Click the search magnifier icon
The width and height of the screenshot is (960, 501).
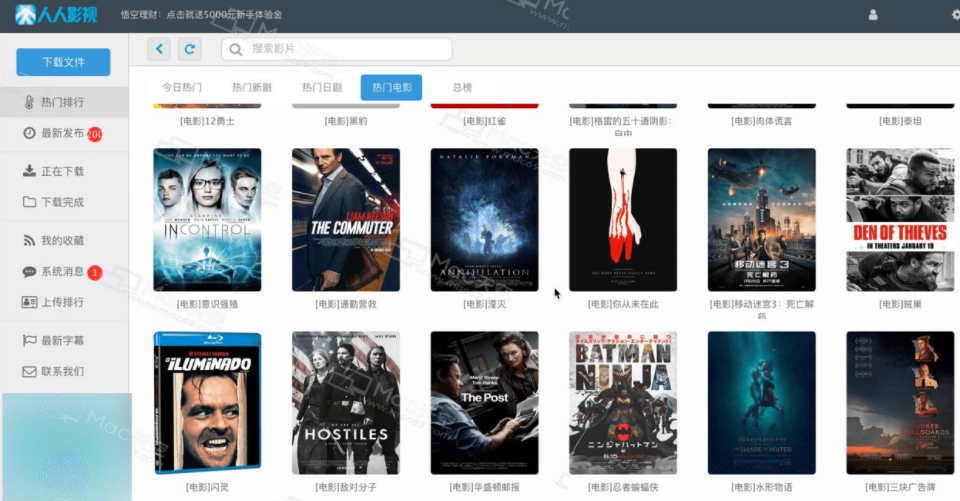236,49
